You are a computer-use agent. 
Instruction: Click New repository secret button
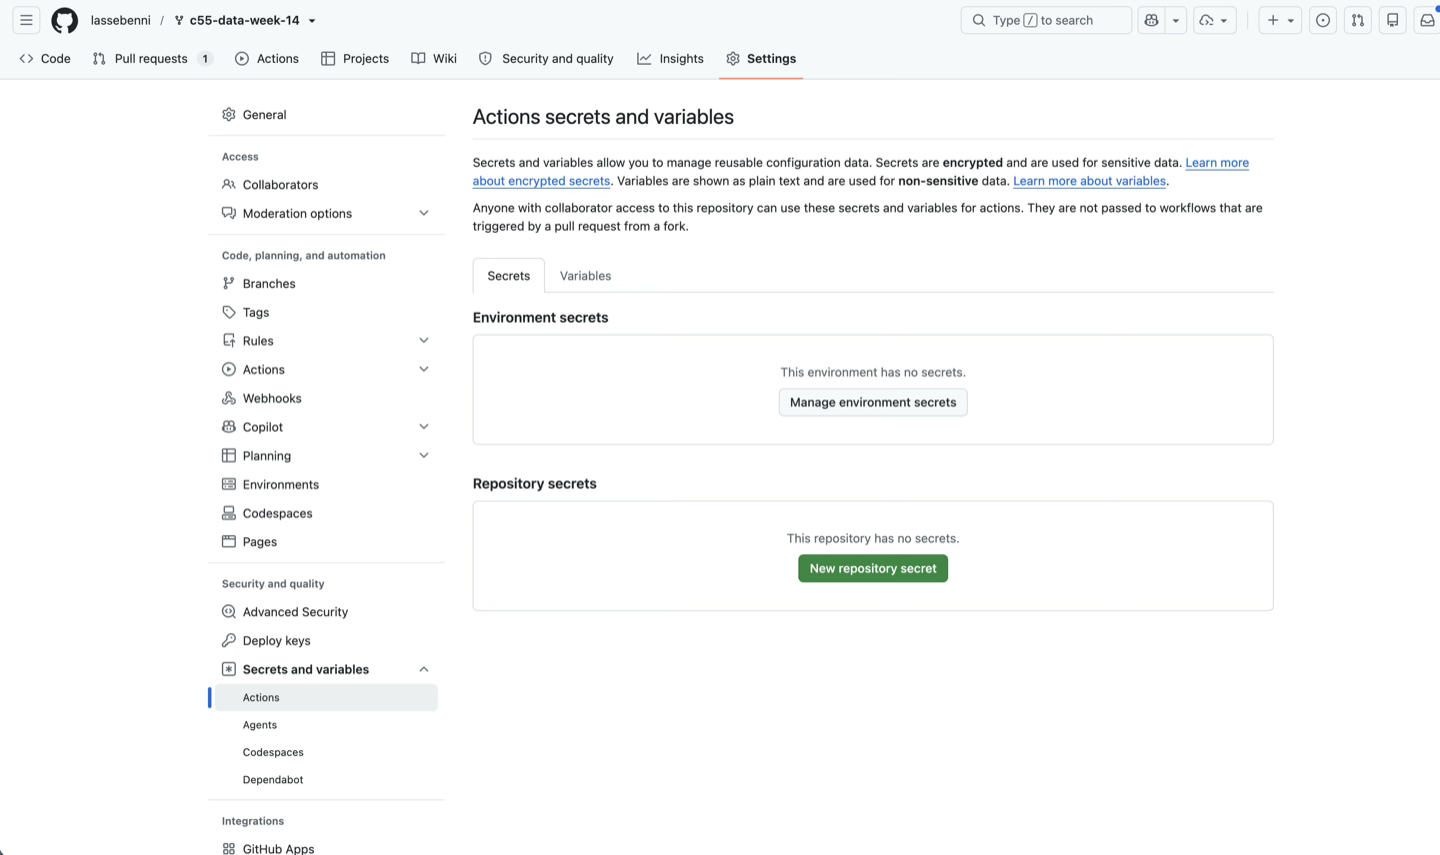point(873,568)
